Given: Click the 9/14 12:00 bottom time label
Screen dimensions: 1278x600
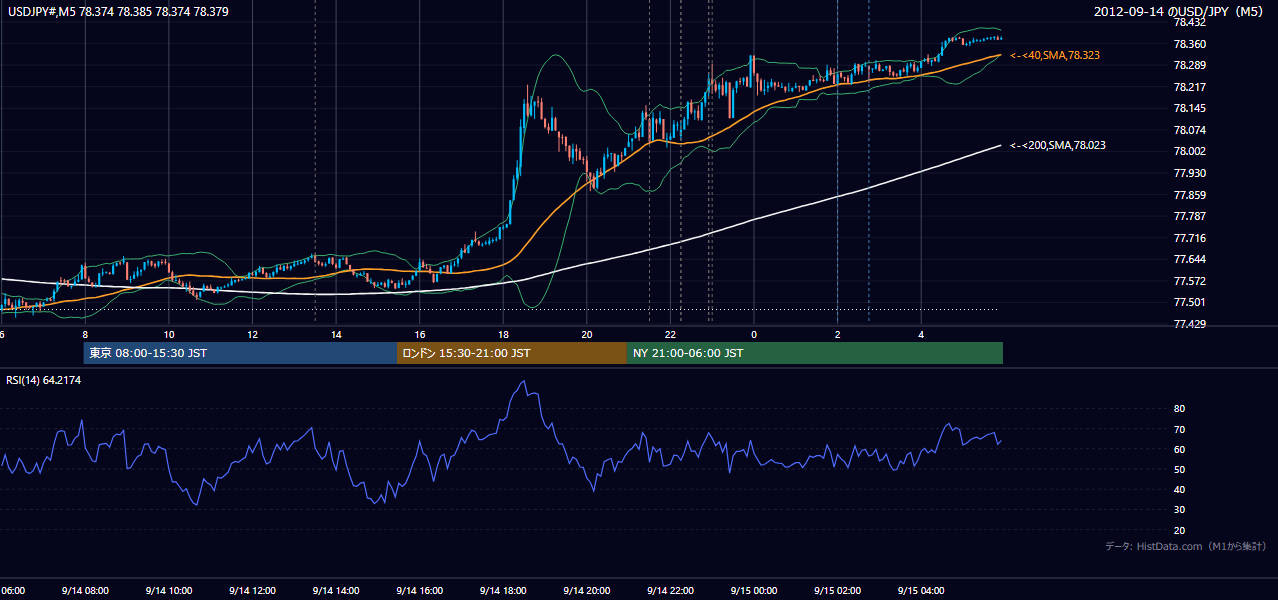Looking at the screenshot, I should (252, 591).
